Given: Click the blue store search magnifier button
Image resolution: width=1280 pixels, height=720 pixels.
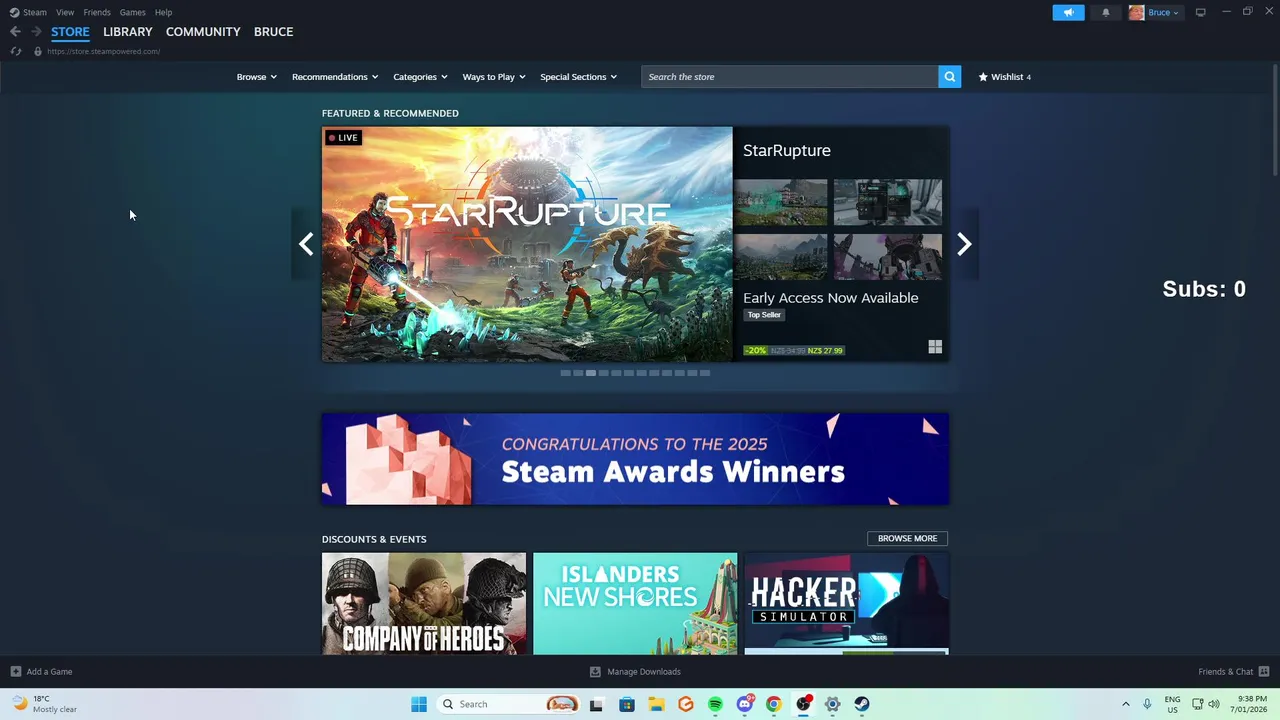Looking at the screenshot, I should (x=950, y=77).
